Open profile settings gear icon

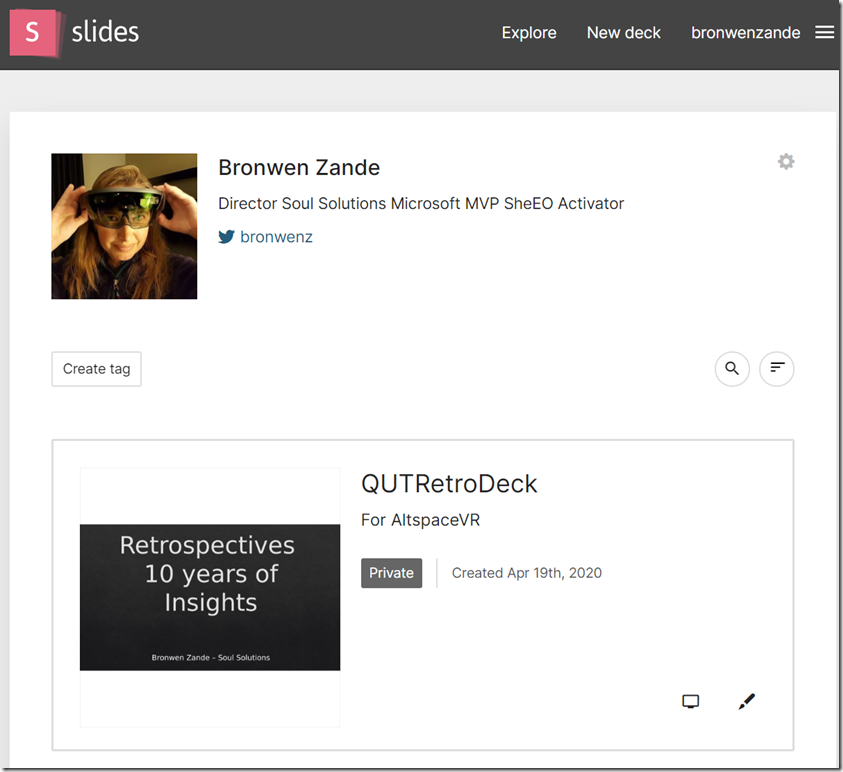(786, 161)
